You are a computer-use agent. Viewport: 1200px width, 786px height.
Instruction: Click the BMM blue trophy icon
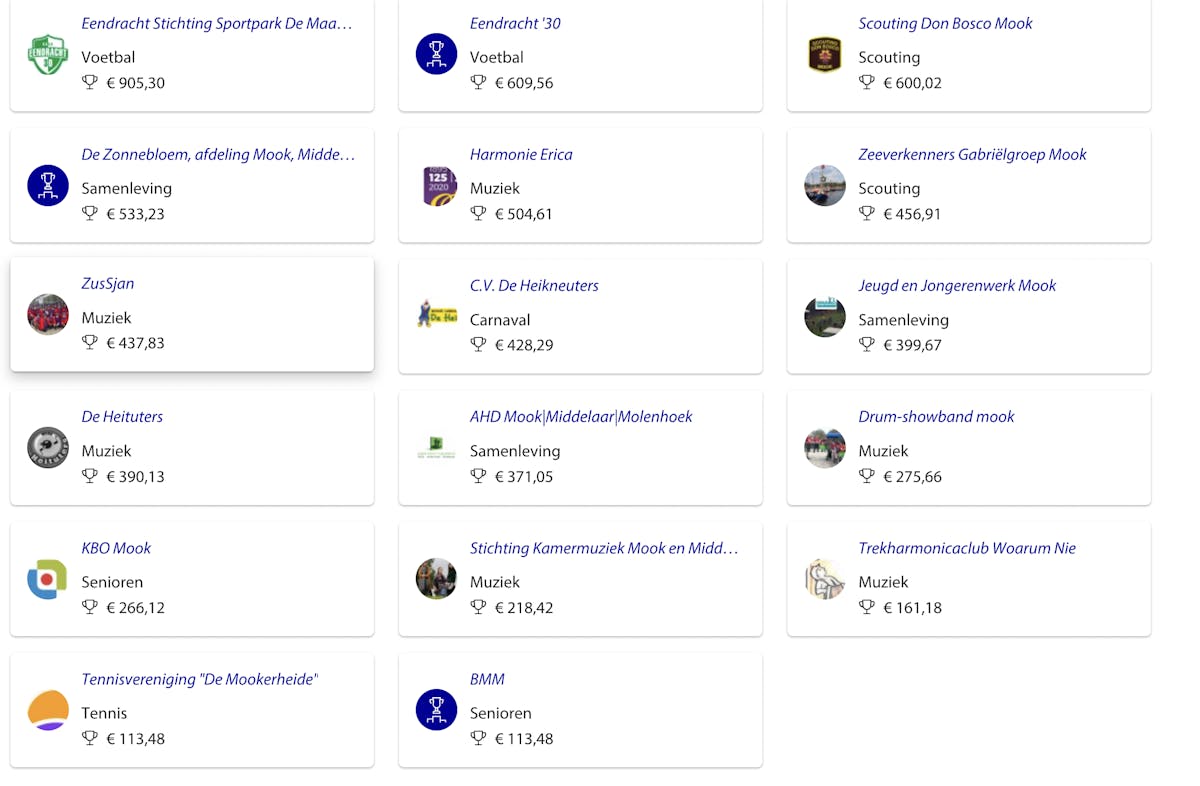coord(436,710)
